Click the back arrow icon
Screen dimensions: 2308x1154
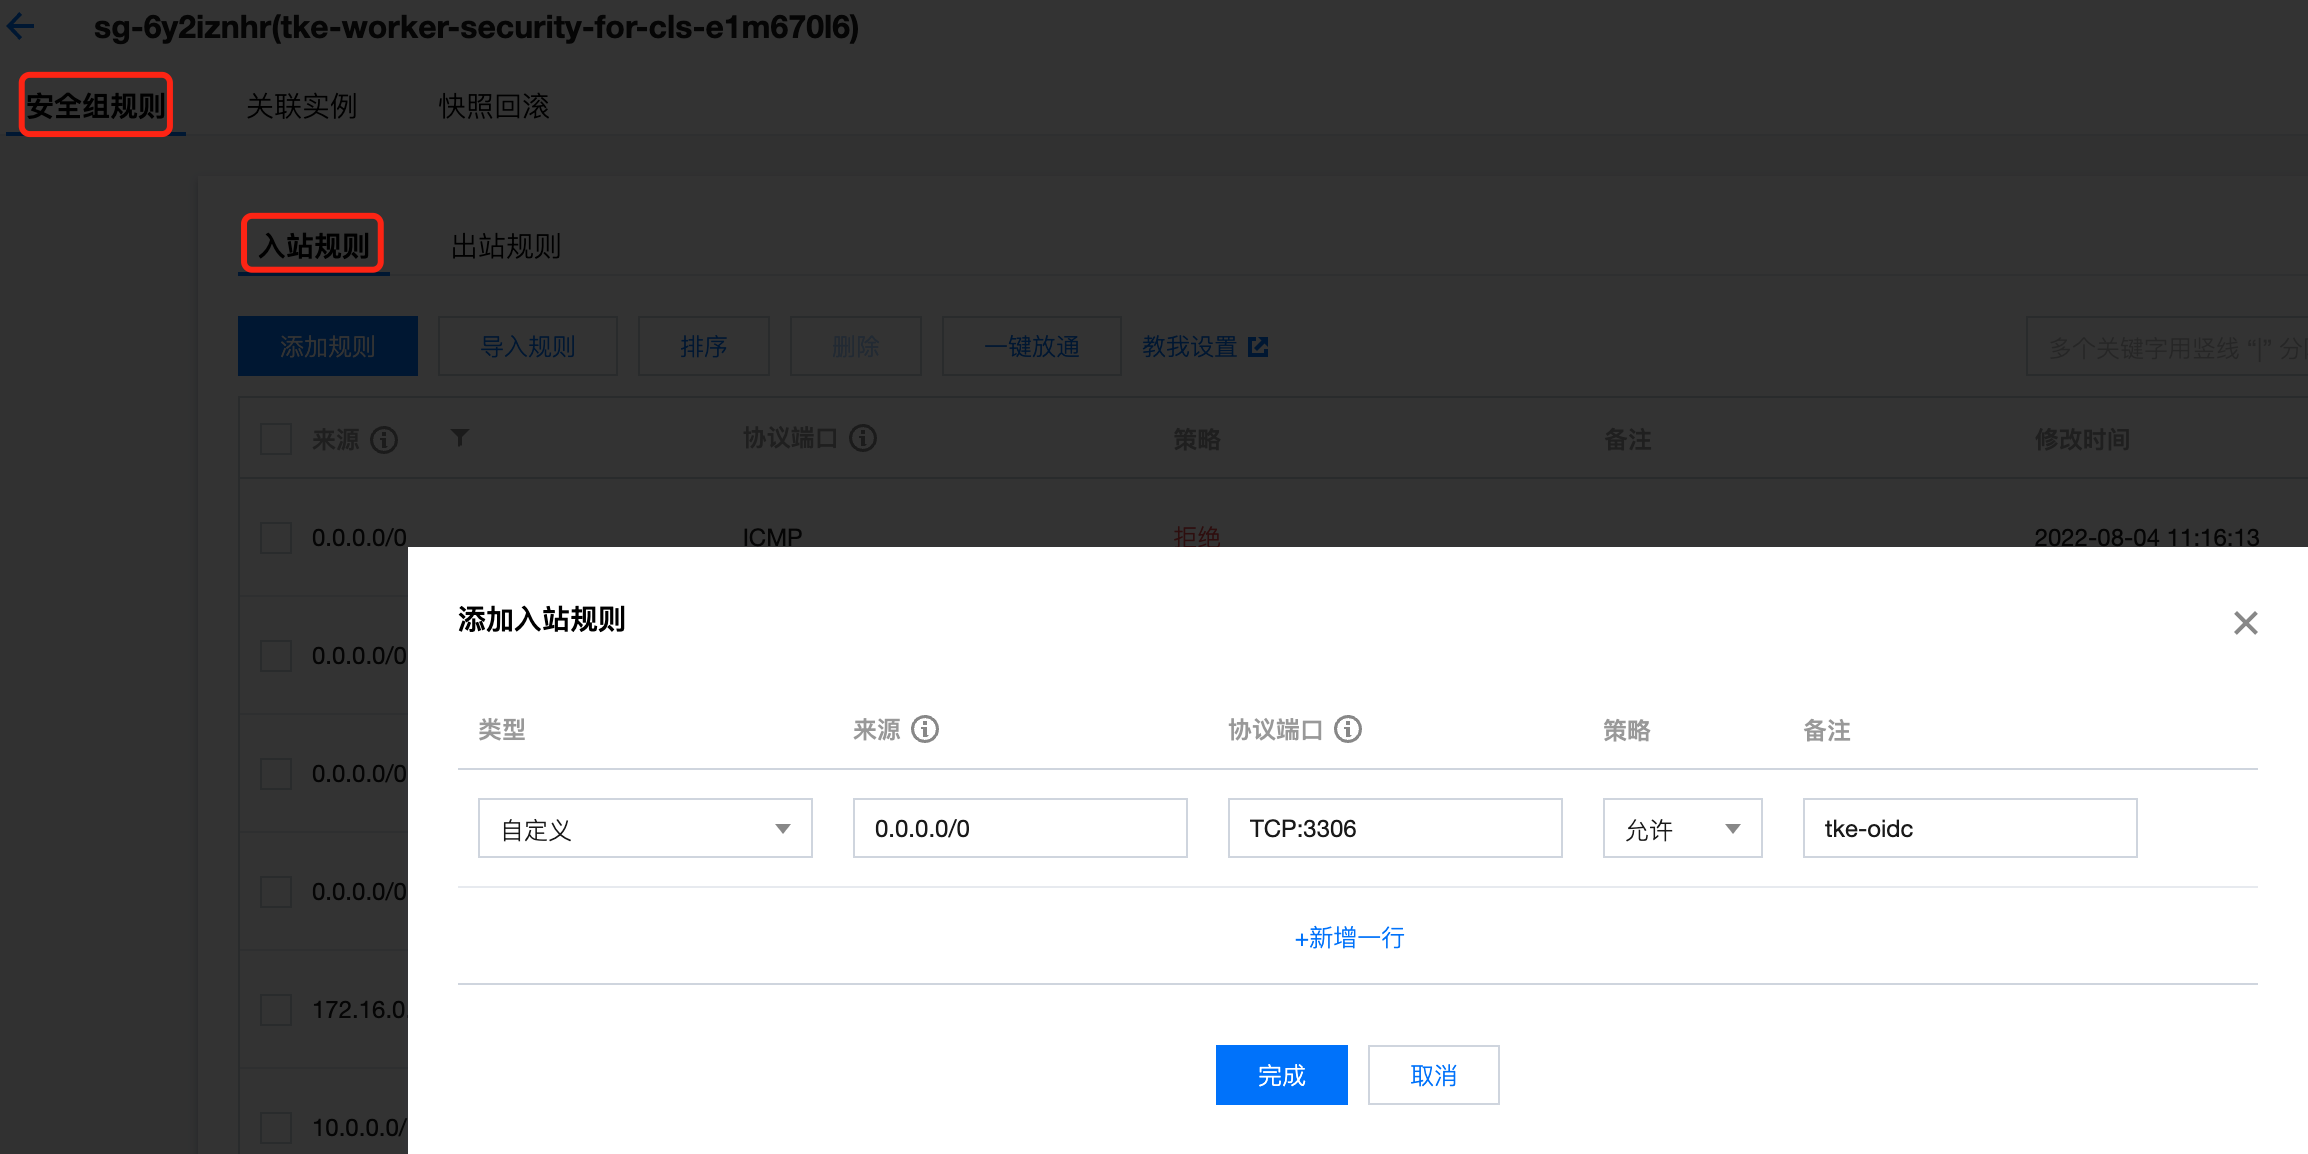click(x=20, y=26)
